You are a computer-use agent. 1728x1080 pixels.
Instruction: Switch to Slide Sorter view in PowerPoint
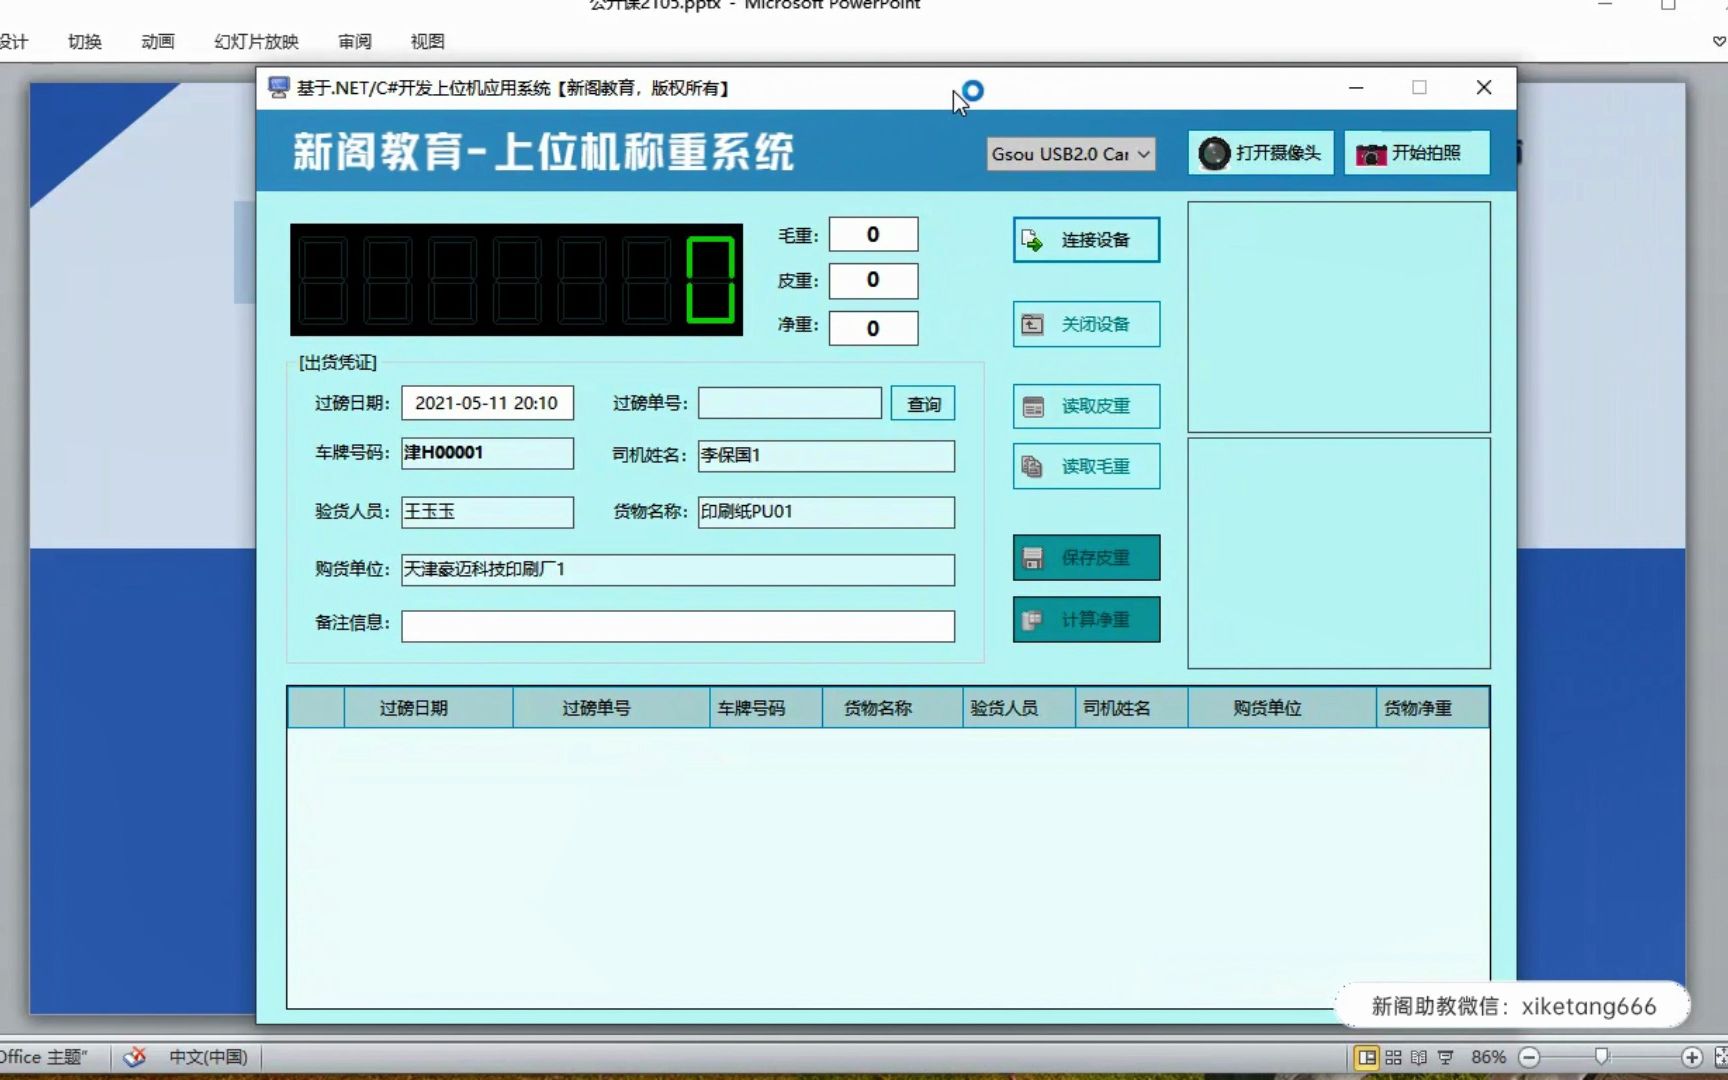point(1393,1057)
